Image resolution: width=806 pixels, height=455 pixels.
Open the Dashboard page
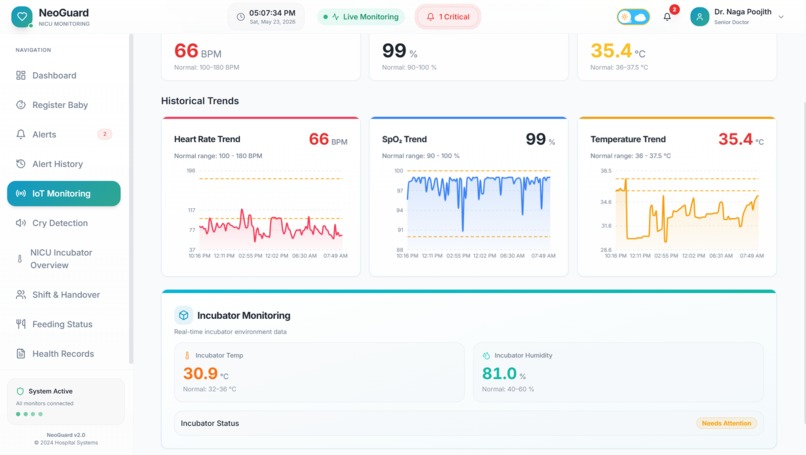(x=64, y=76)
